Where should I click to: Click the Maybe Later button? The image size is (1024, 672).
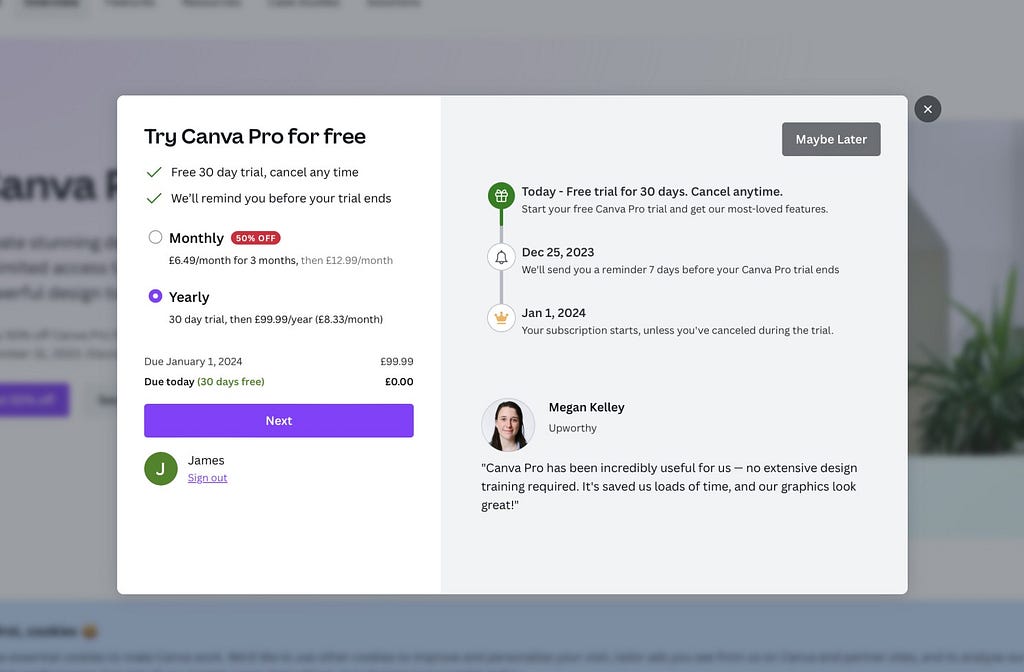point(831,139)
